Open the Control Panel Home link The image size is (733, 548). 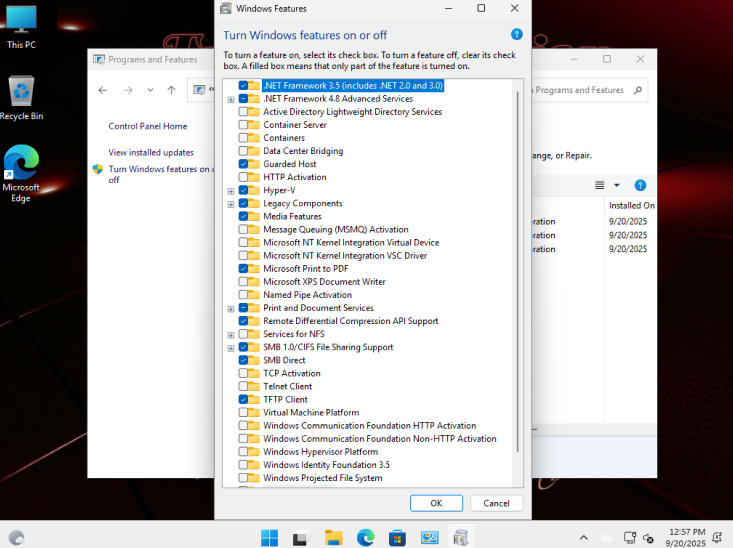(148, 126)
